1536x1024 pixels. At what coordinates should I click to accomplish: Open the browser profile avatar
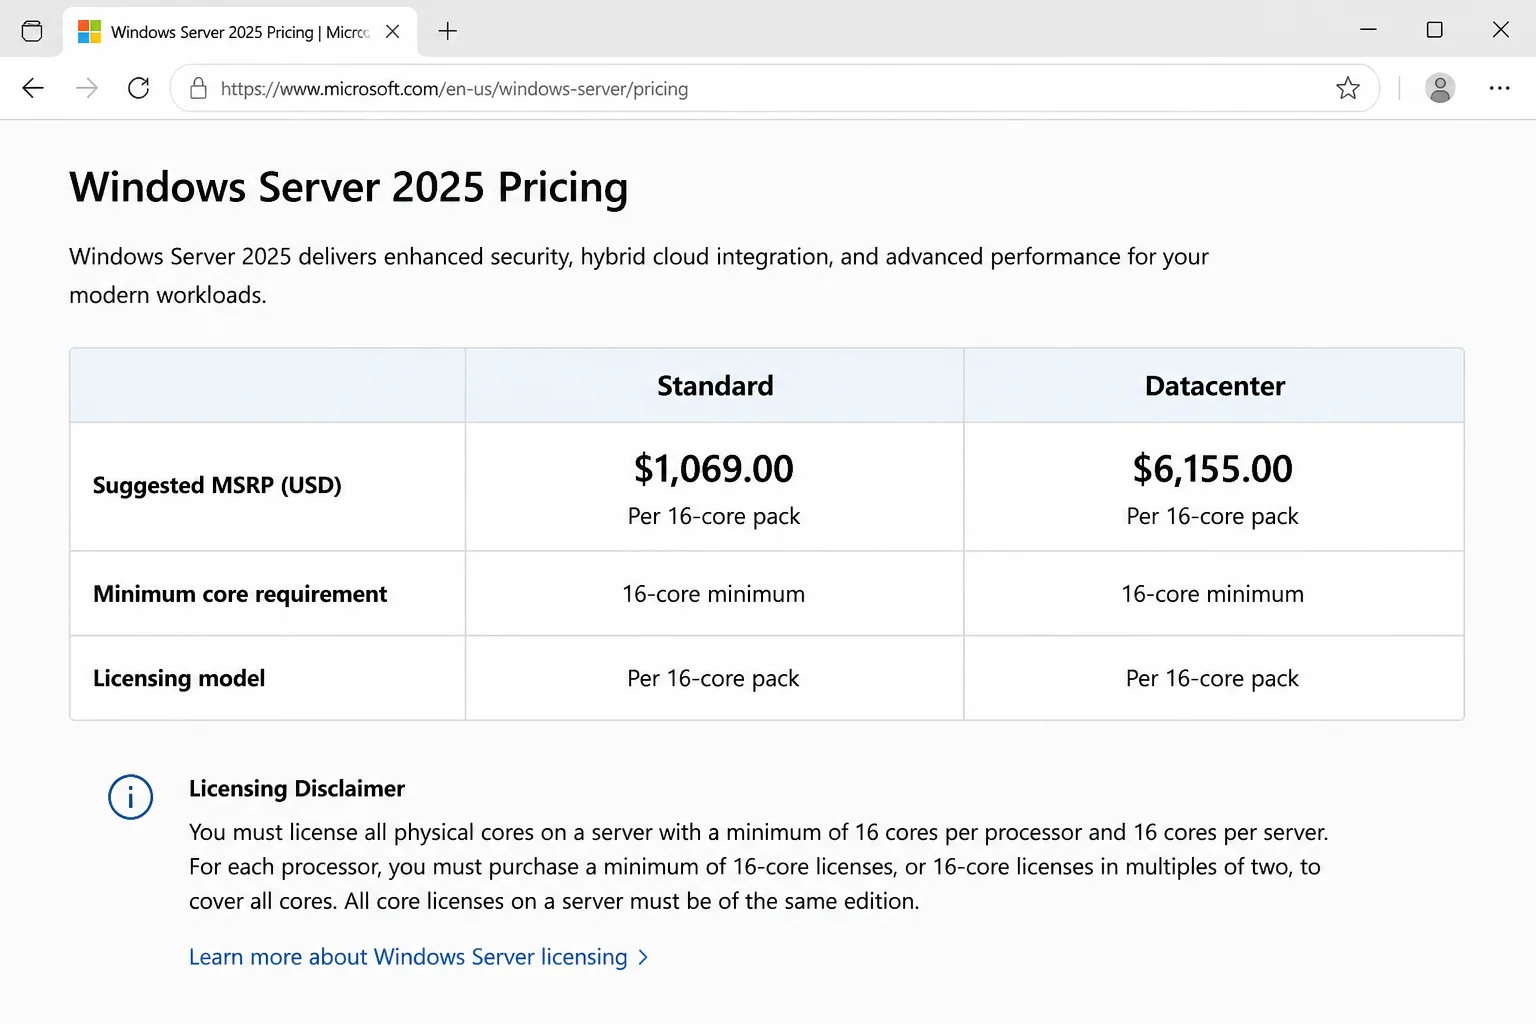point(1440,88)
